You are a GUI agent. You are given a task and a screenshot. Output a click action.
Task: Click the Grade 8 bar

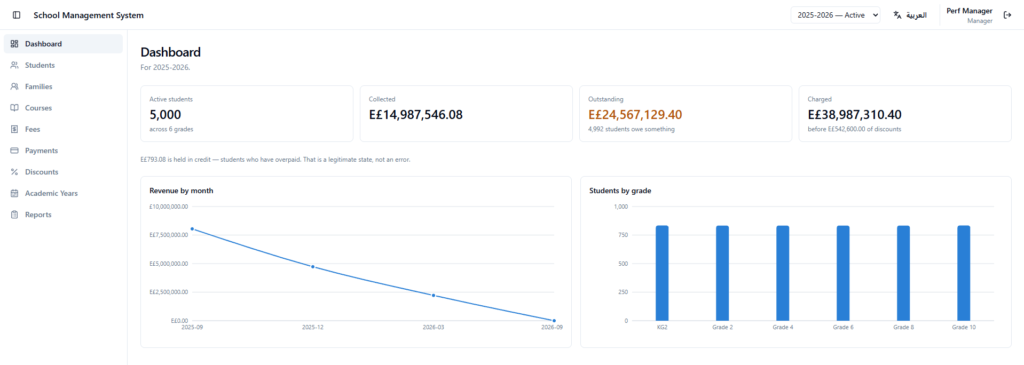coord(903,273)
